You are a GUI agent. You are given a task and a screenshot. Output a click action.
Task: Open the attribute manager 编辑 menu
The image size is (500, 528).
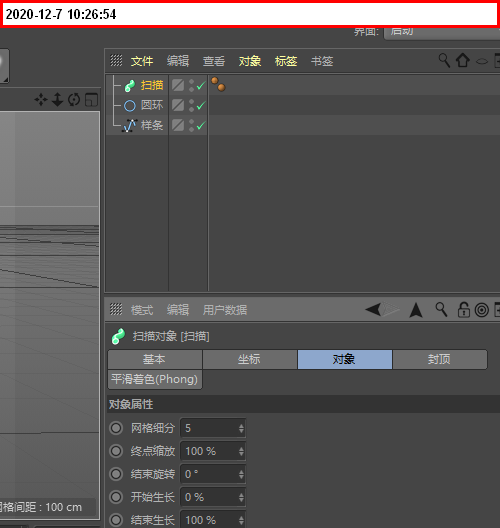coord(178,310)
